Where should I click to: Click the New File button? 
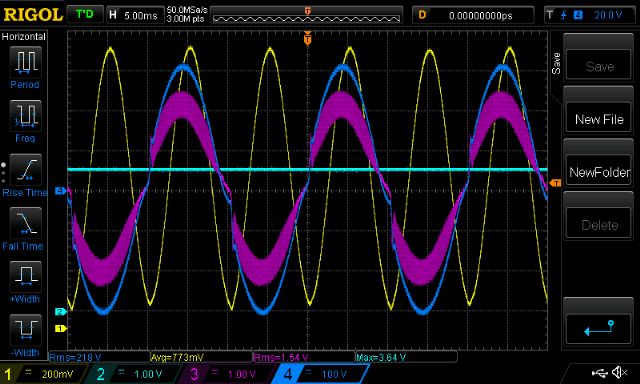599,119
